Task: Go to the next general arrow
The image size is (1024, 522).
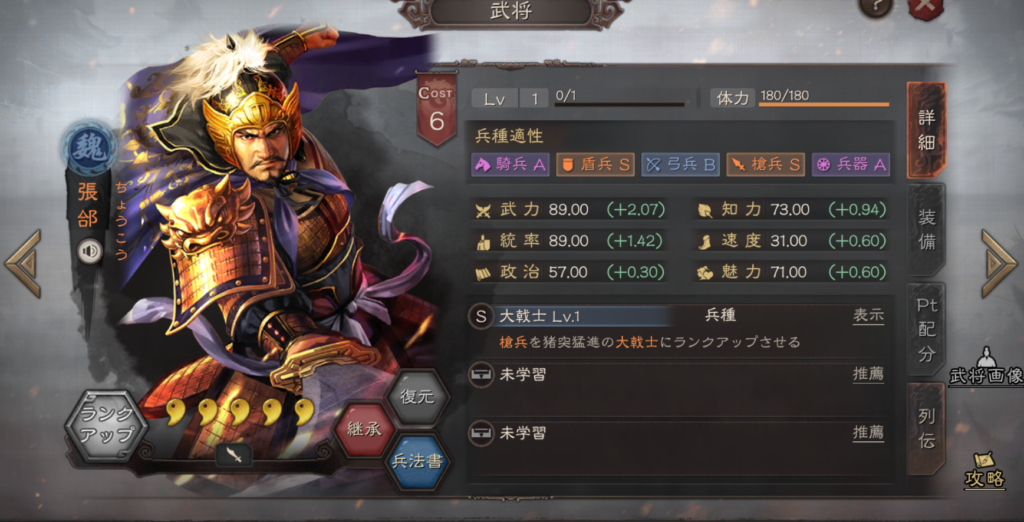Action: coord(999,263)
